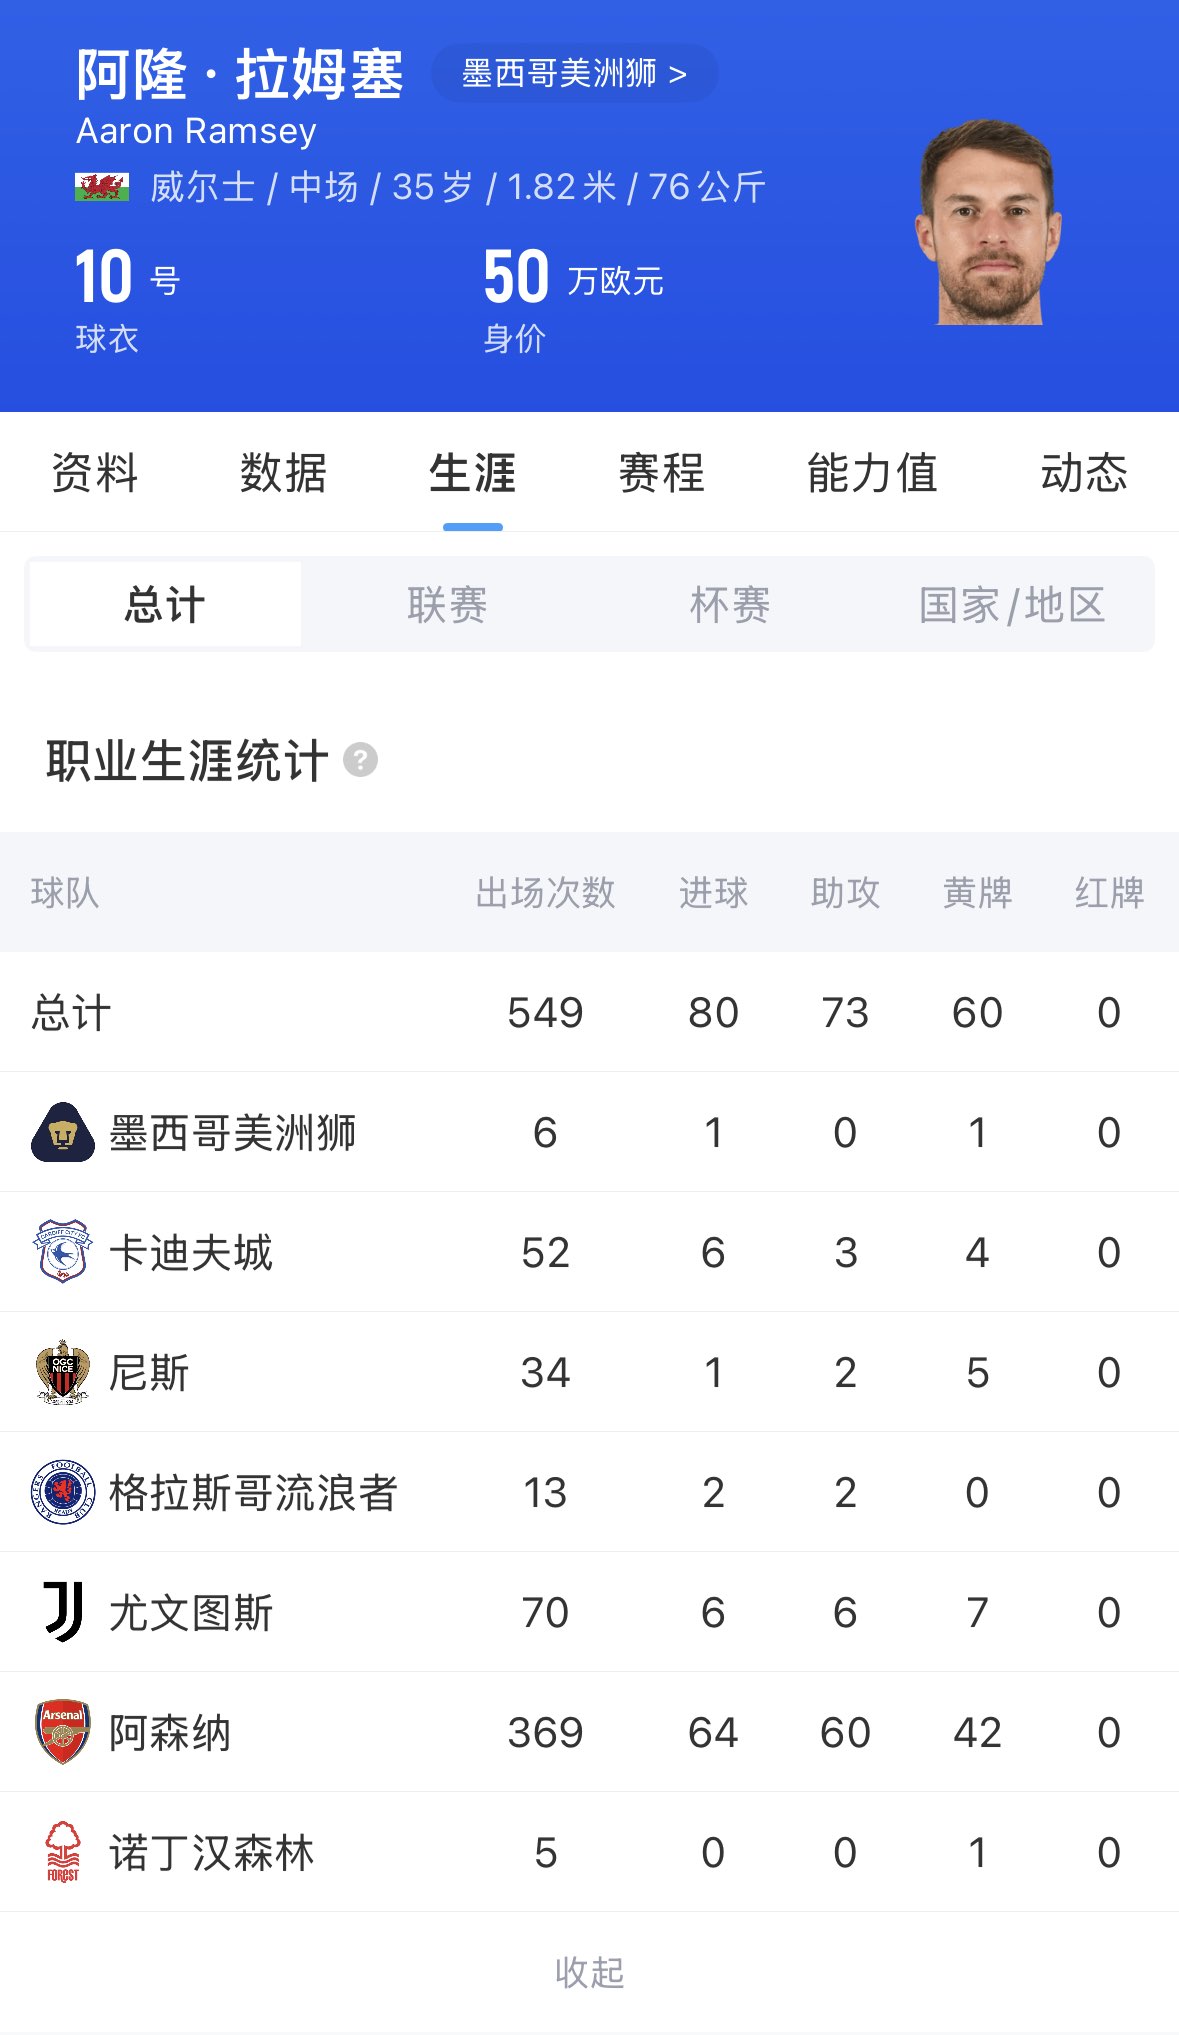Tap Aaron Ramsey's player portrait
The height and width of the screenshot is (2035, 1179).
(x=988, y=223)
